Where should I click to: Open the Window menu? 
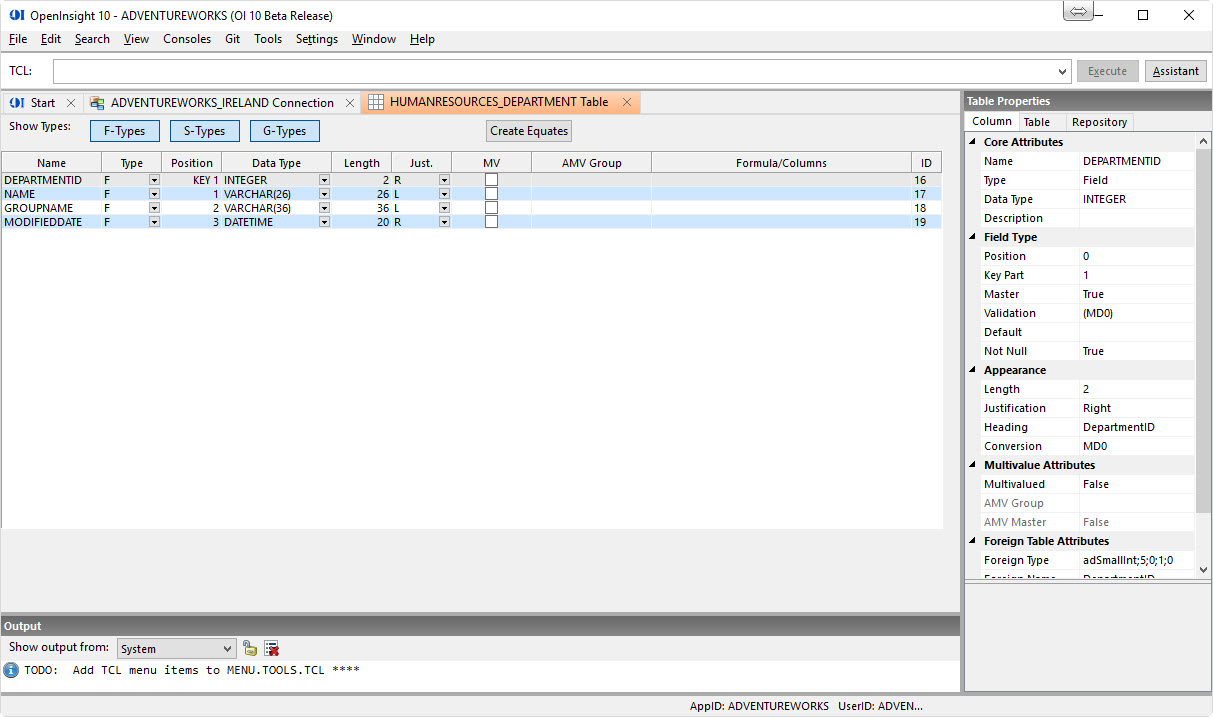click(x=374, y=39)
